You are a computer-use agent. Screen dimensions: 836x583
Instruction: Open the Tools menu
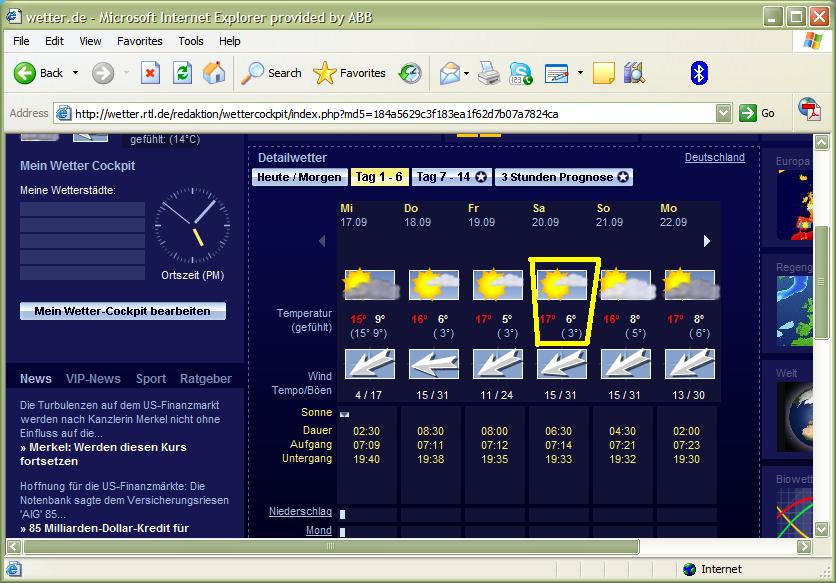coord(191,41)
